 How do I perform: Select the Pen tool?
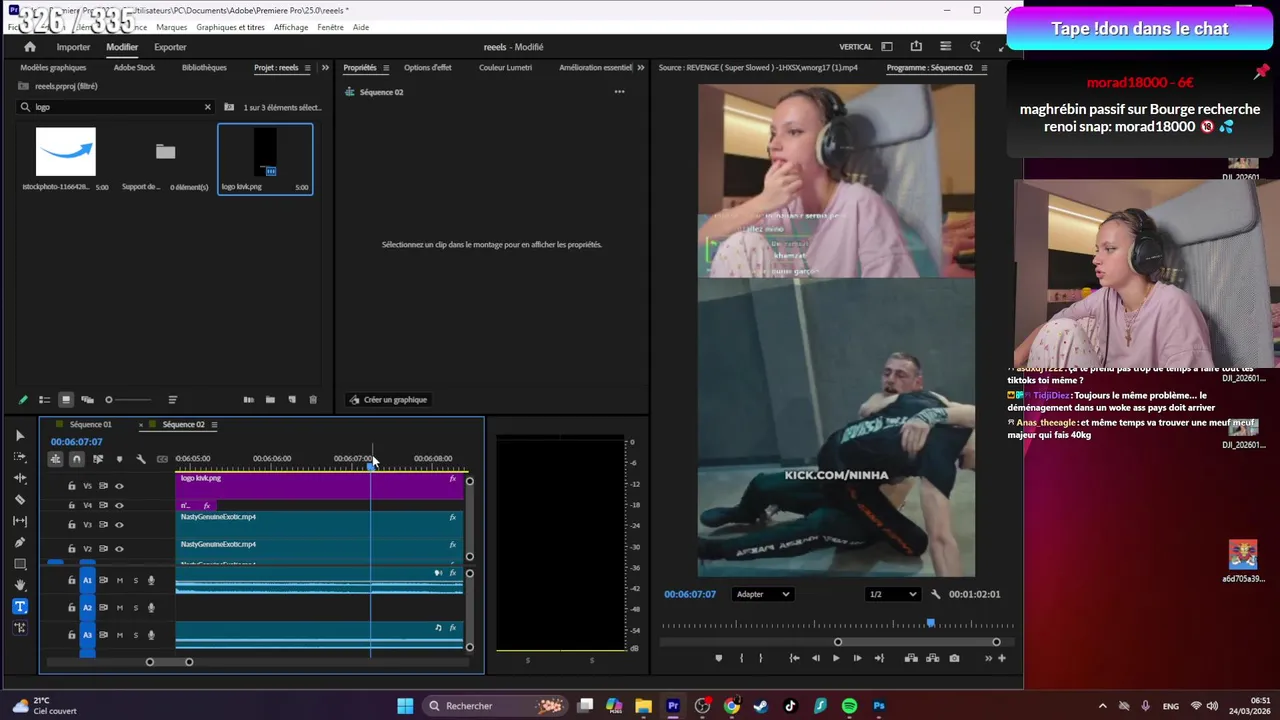tap(19, 542)
